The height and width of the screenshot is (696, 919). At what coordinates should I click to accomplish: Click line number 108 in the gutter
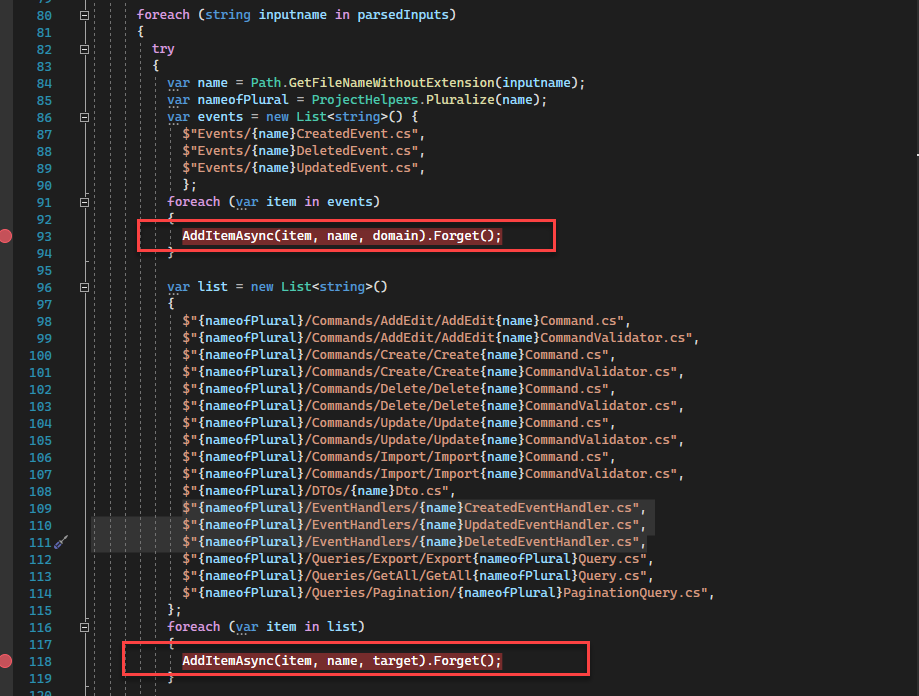(x=40, y=492)
